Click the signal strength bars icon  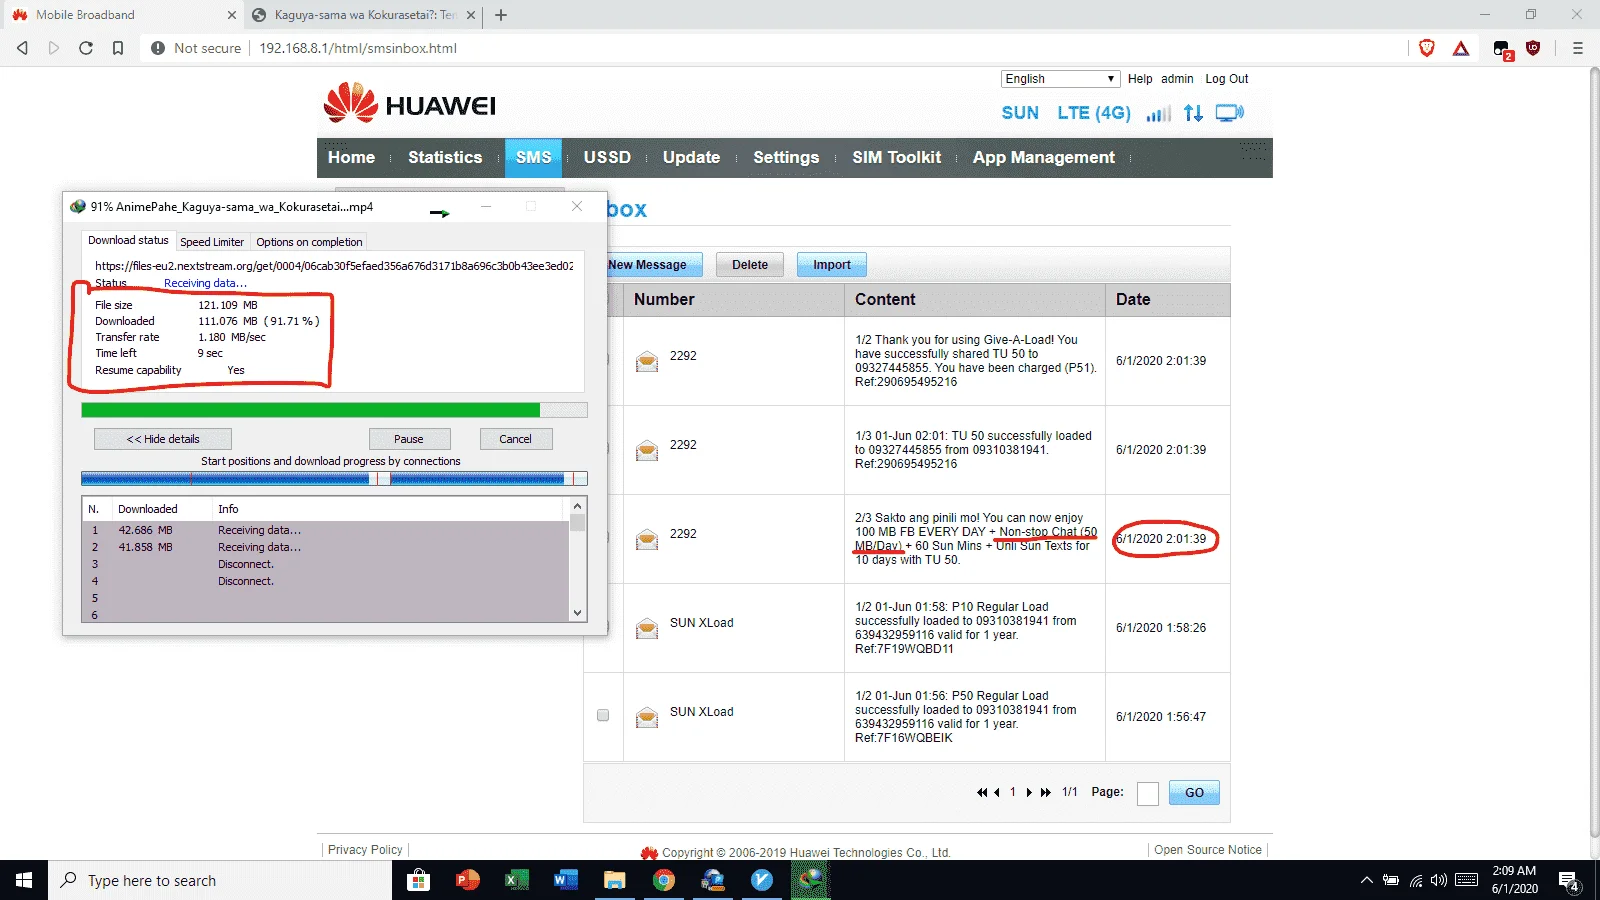coord(1159,113)
